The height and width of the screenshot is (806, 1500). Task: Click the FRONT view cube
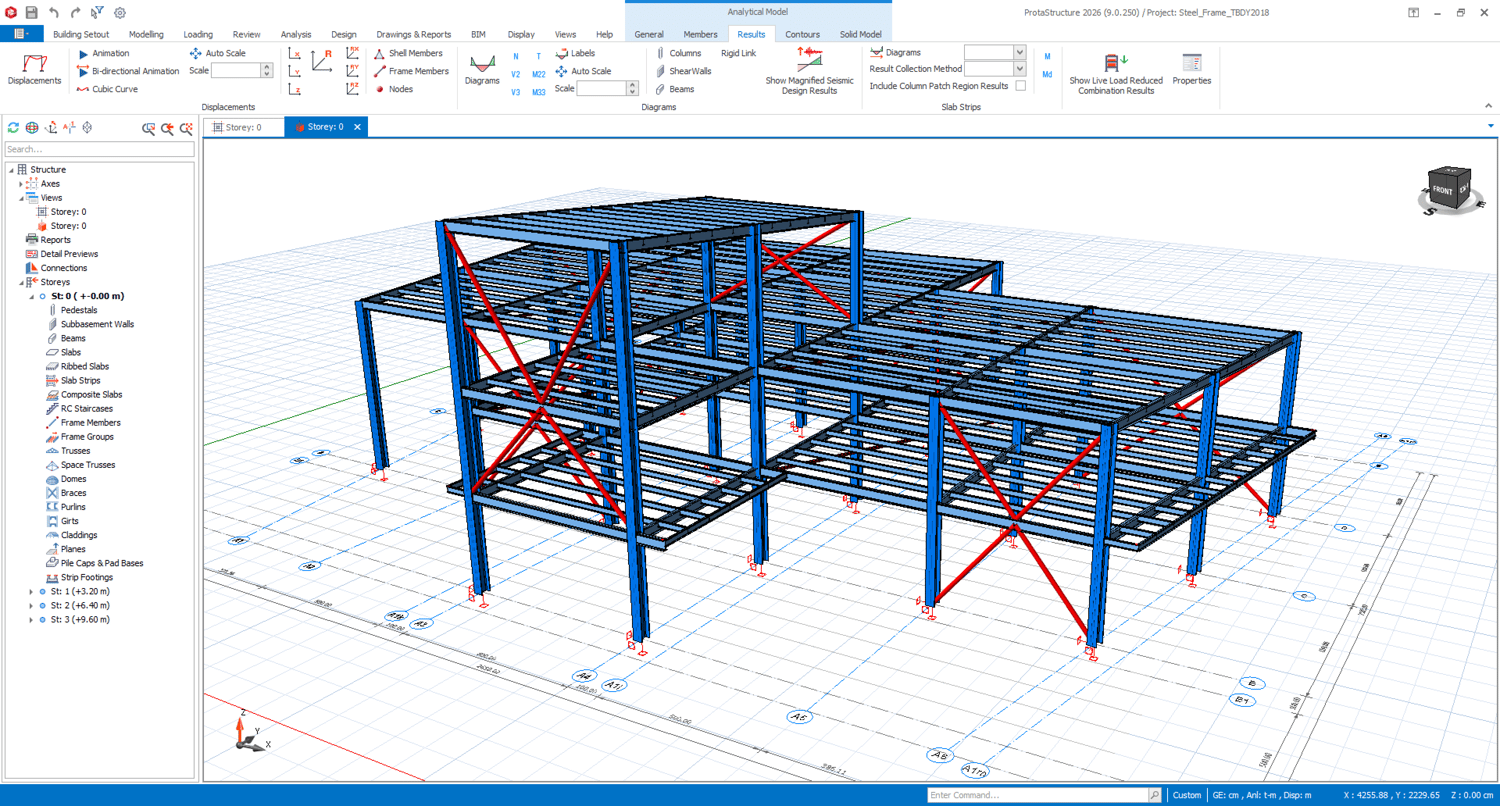(1442, 189)
